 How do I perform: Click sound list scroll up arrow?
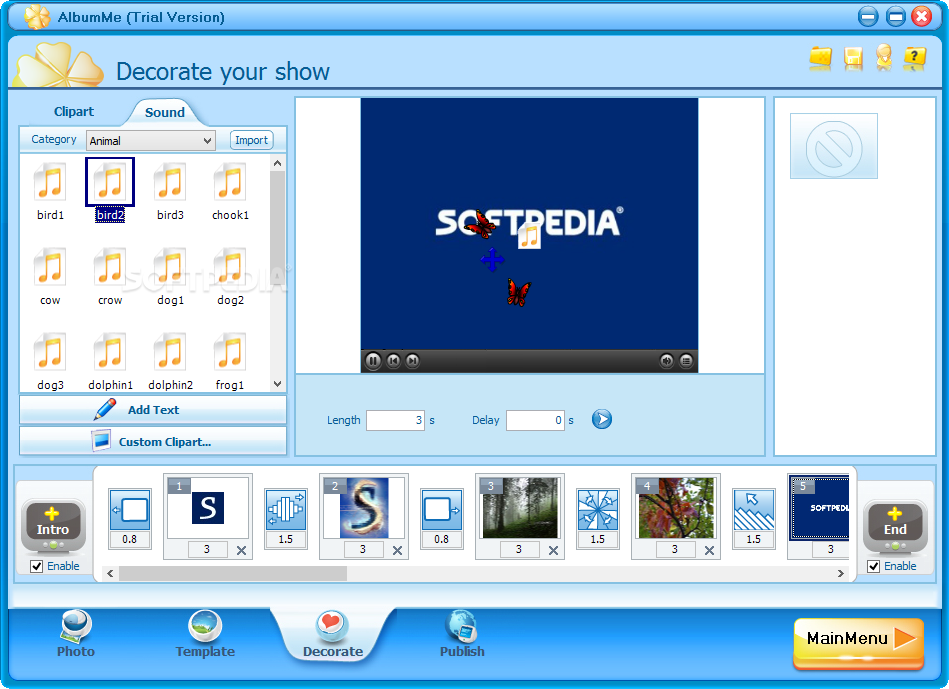tap(277, 163)
